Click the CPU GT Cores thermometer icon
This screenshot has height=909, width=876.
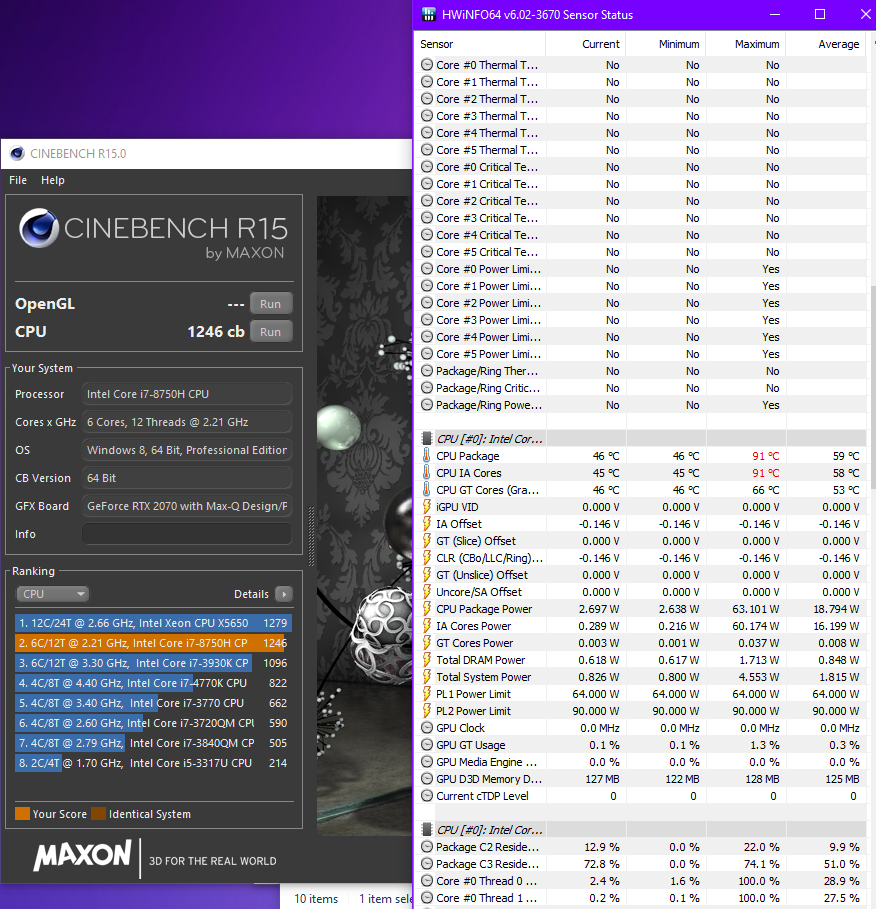pos(427,490)
